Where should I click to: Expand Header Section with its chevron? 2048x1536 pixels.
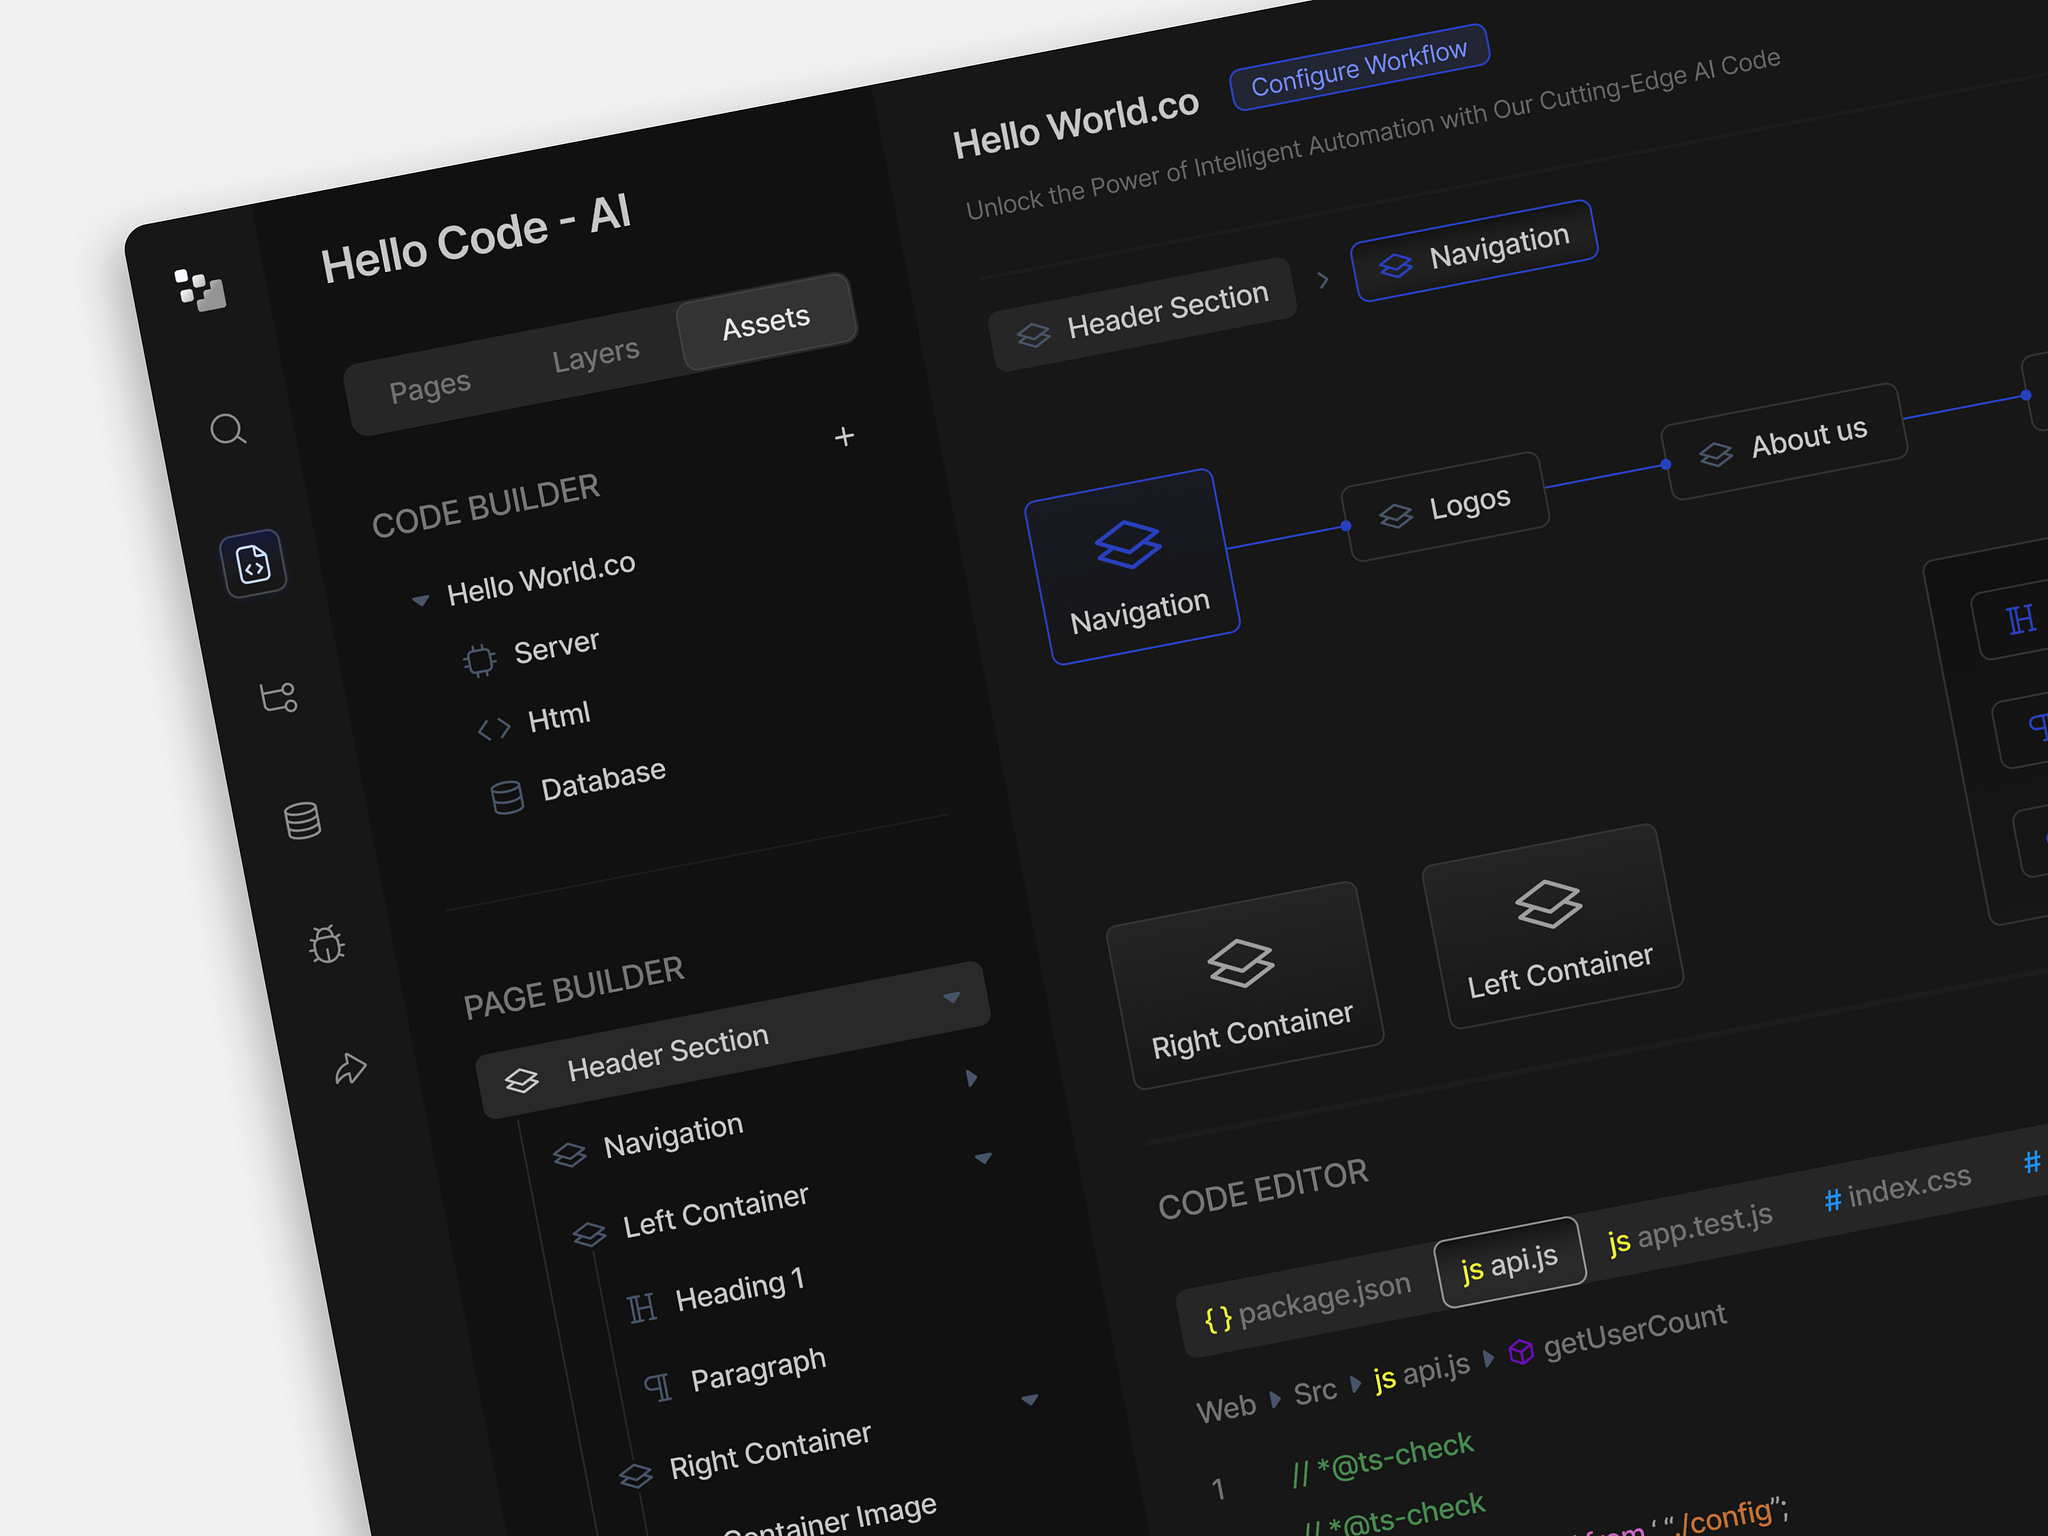click(x=970, y=1078)
